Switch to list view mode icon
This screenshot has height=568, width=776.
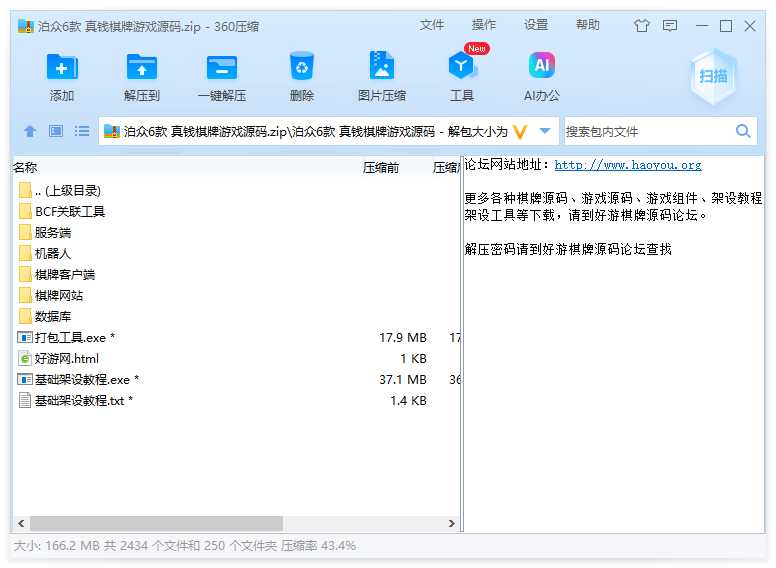[x=82, y=131]
